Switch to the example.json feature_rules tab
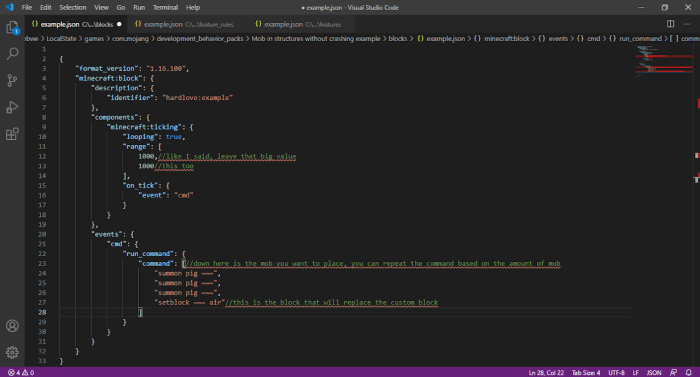 [188, 24]
